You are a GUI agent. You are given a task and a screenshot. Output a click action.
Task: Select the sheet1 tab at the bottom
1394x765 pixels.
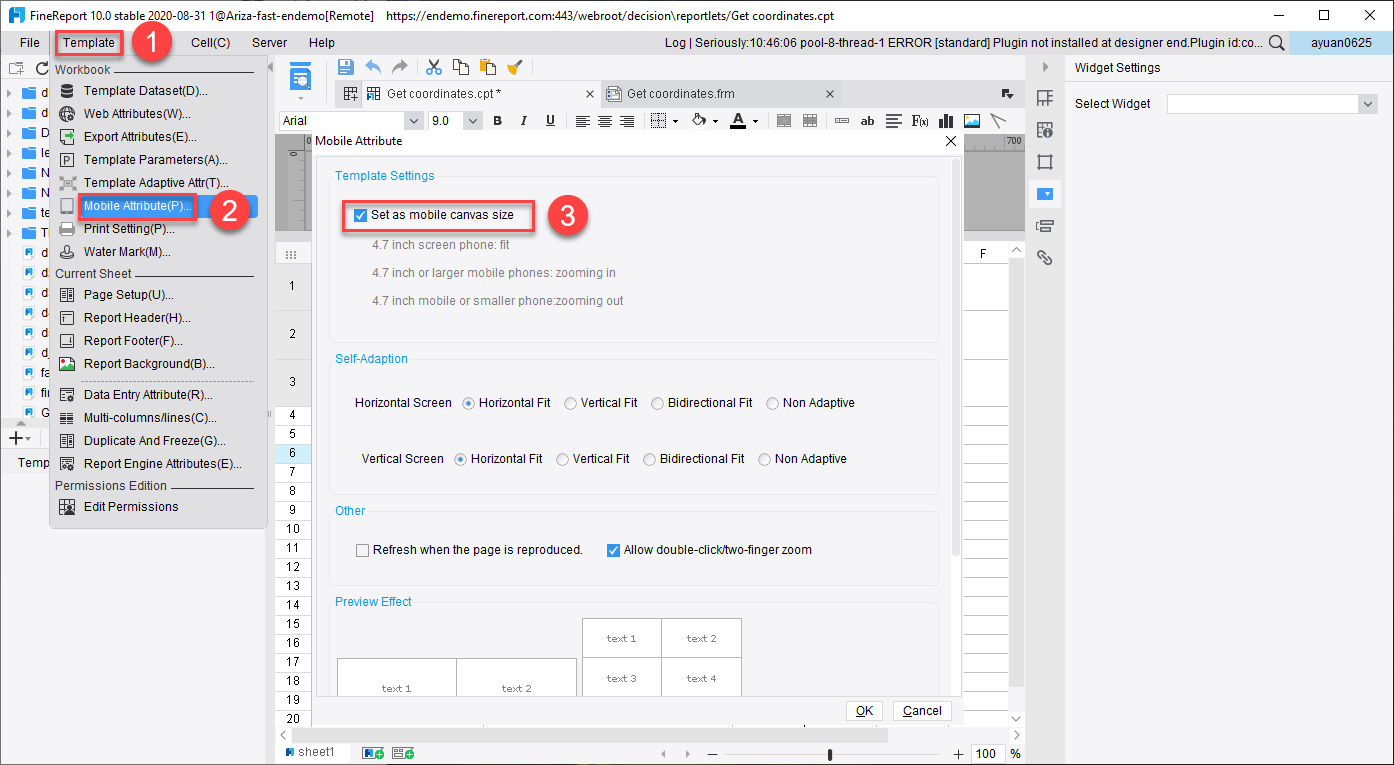coord(310,752)
